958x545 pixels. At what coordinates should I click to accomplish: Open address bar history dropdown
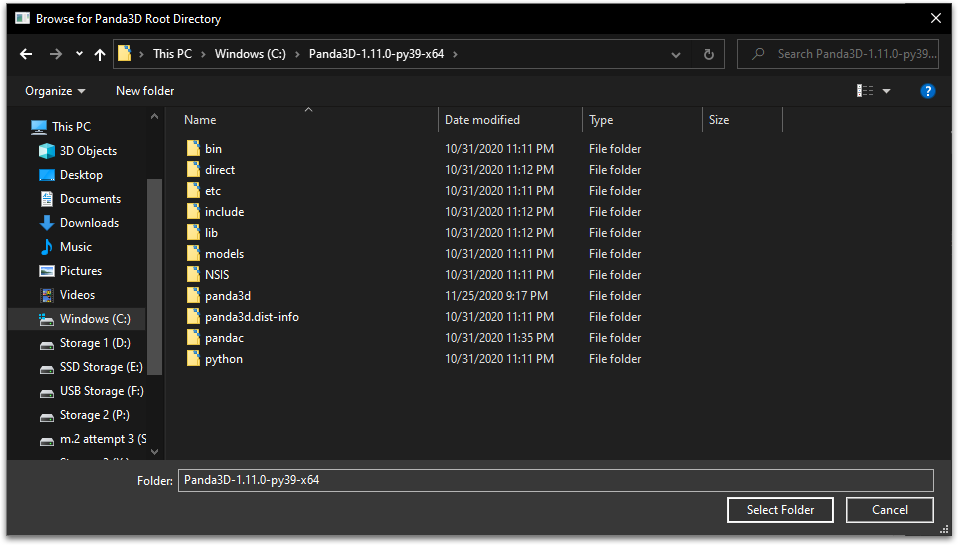pyautogui.click(x=676, y=54)
